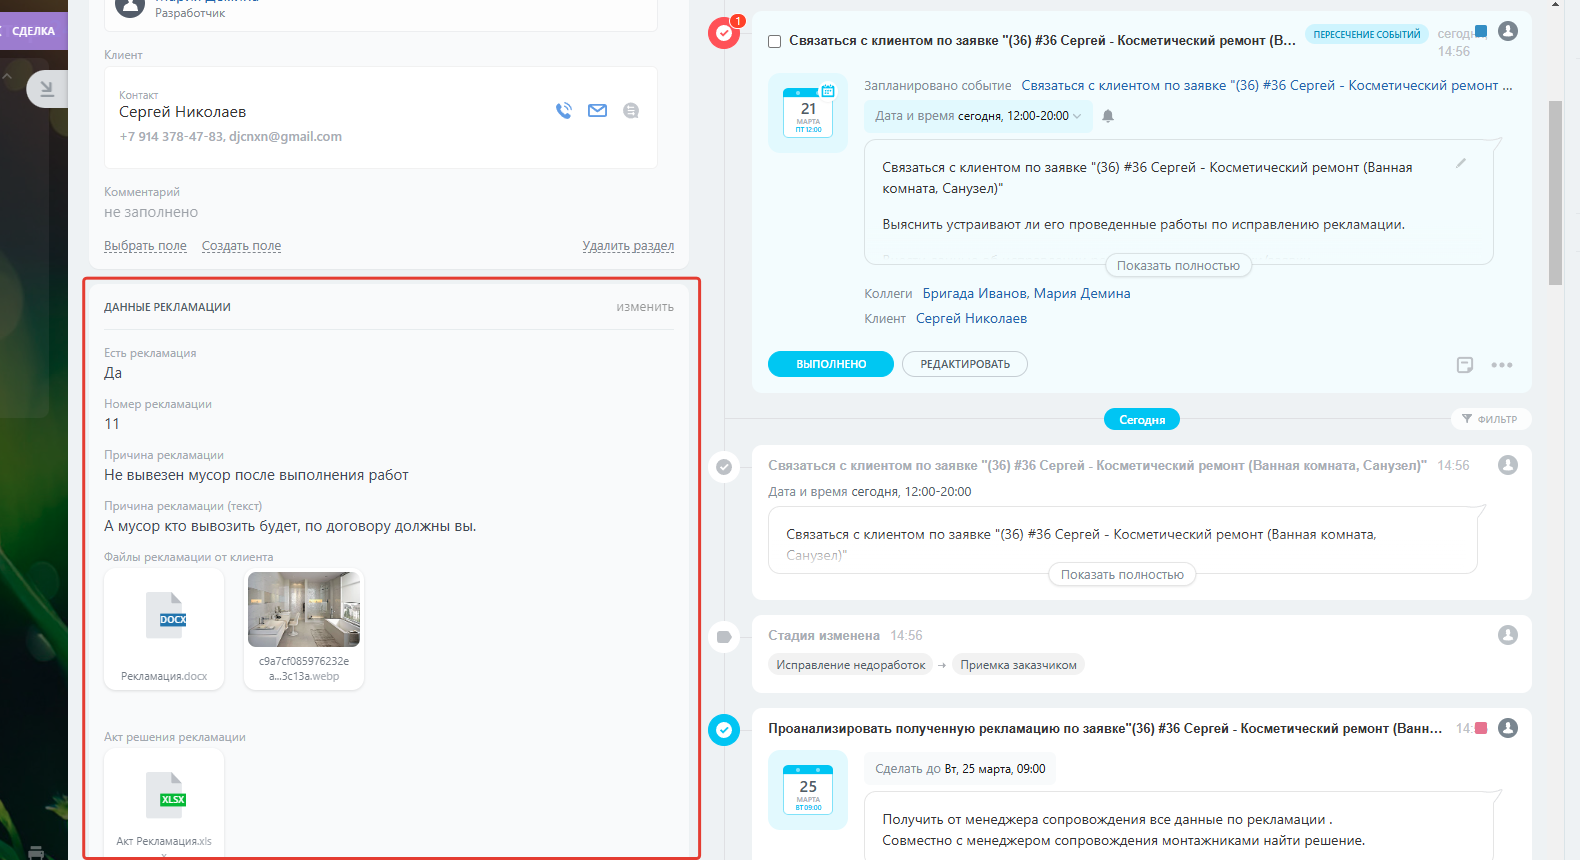Open the Рекламация.docx file

point(164,629)
